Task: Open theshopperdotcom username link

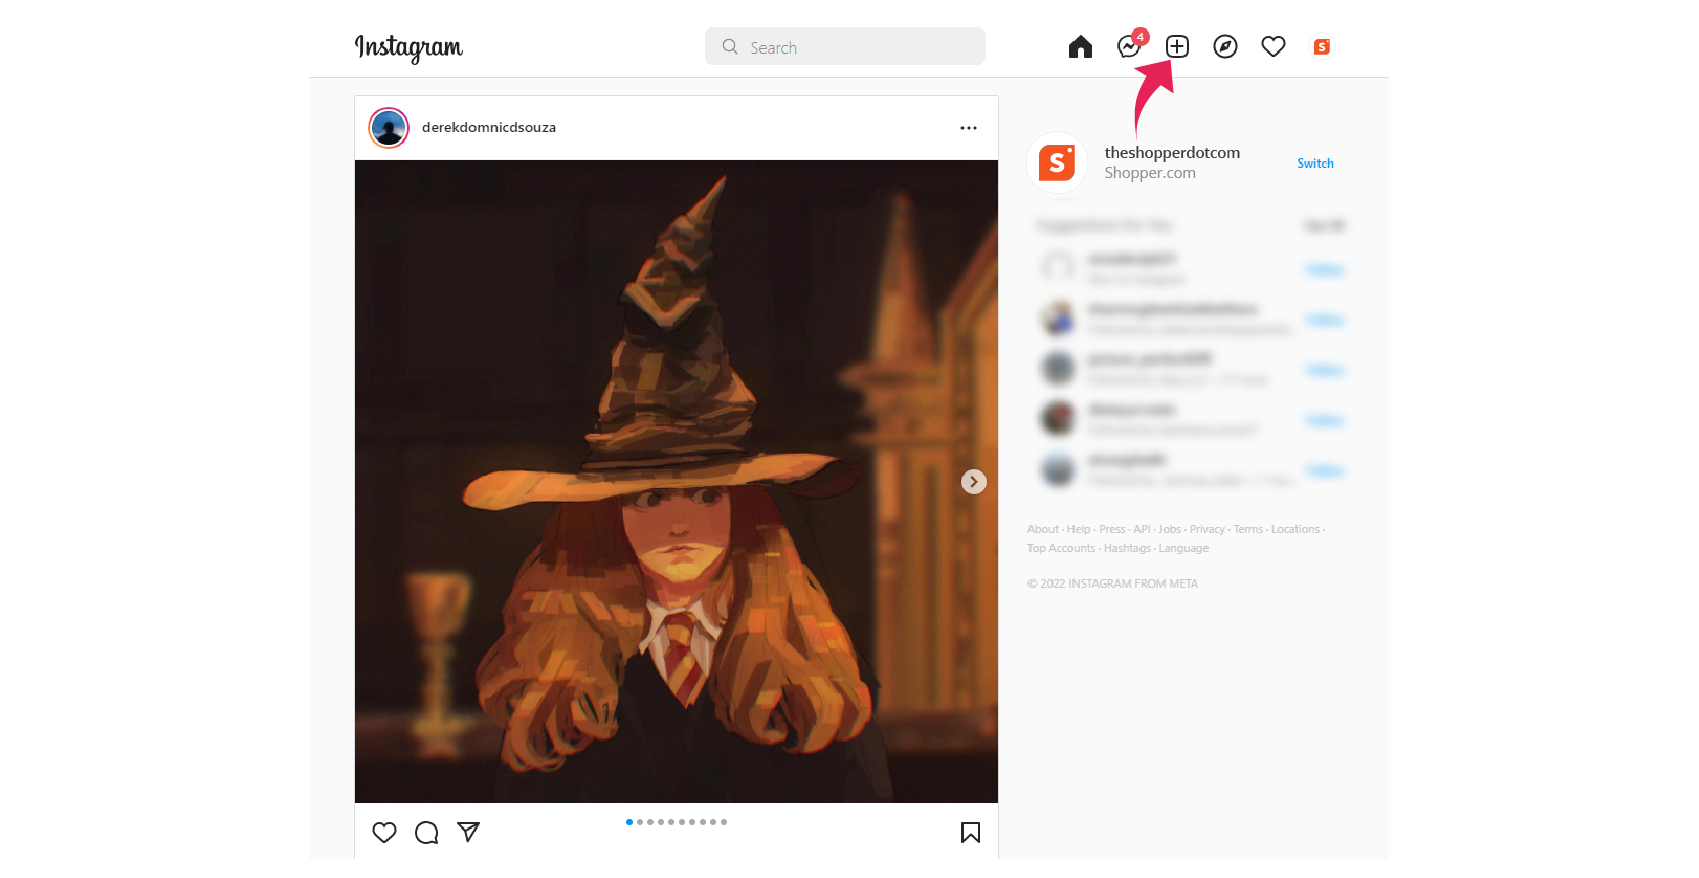Action: (x=1172, y=153)
